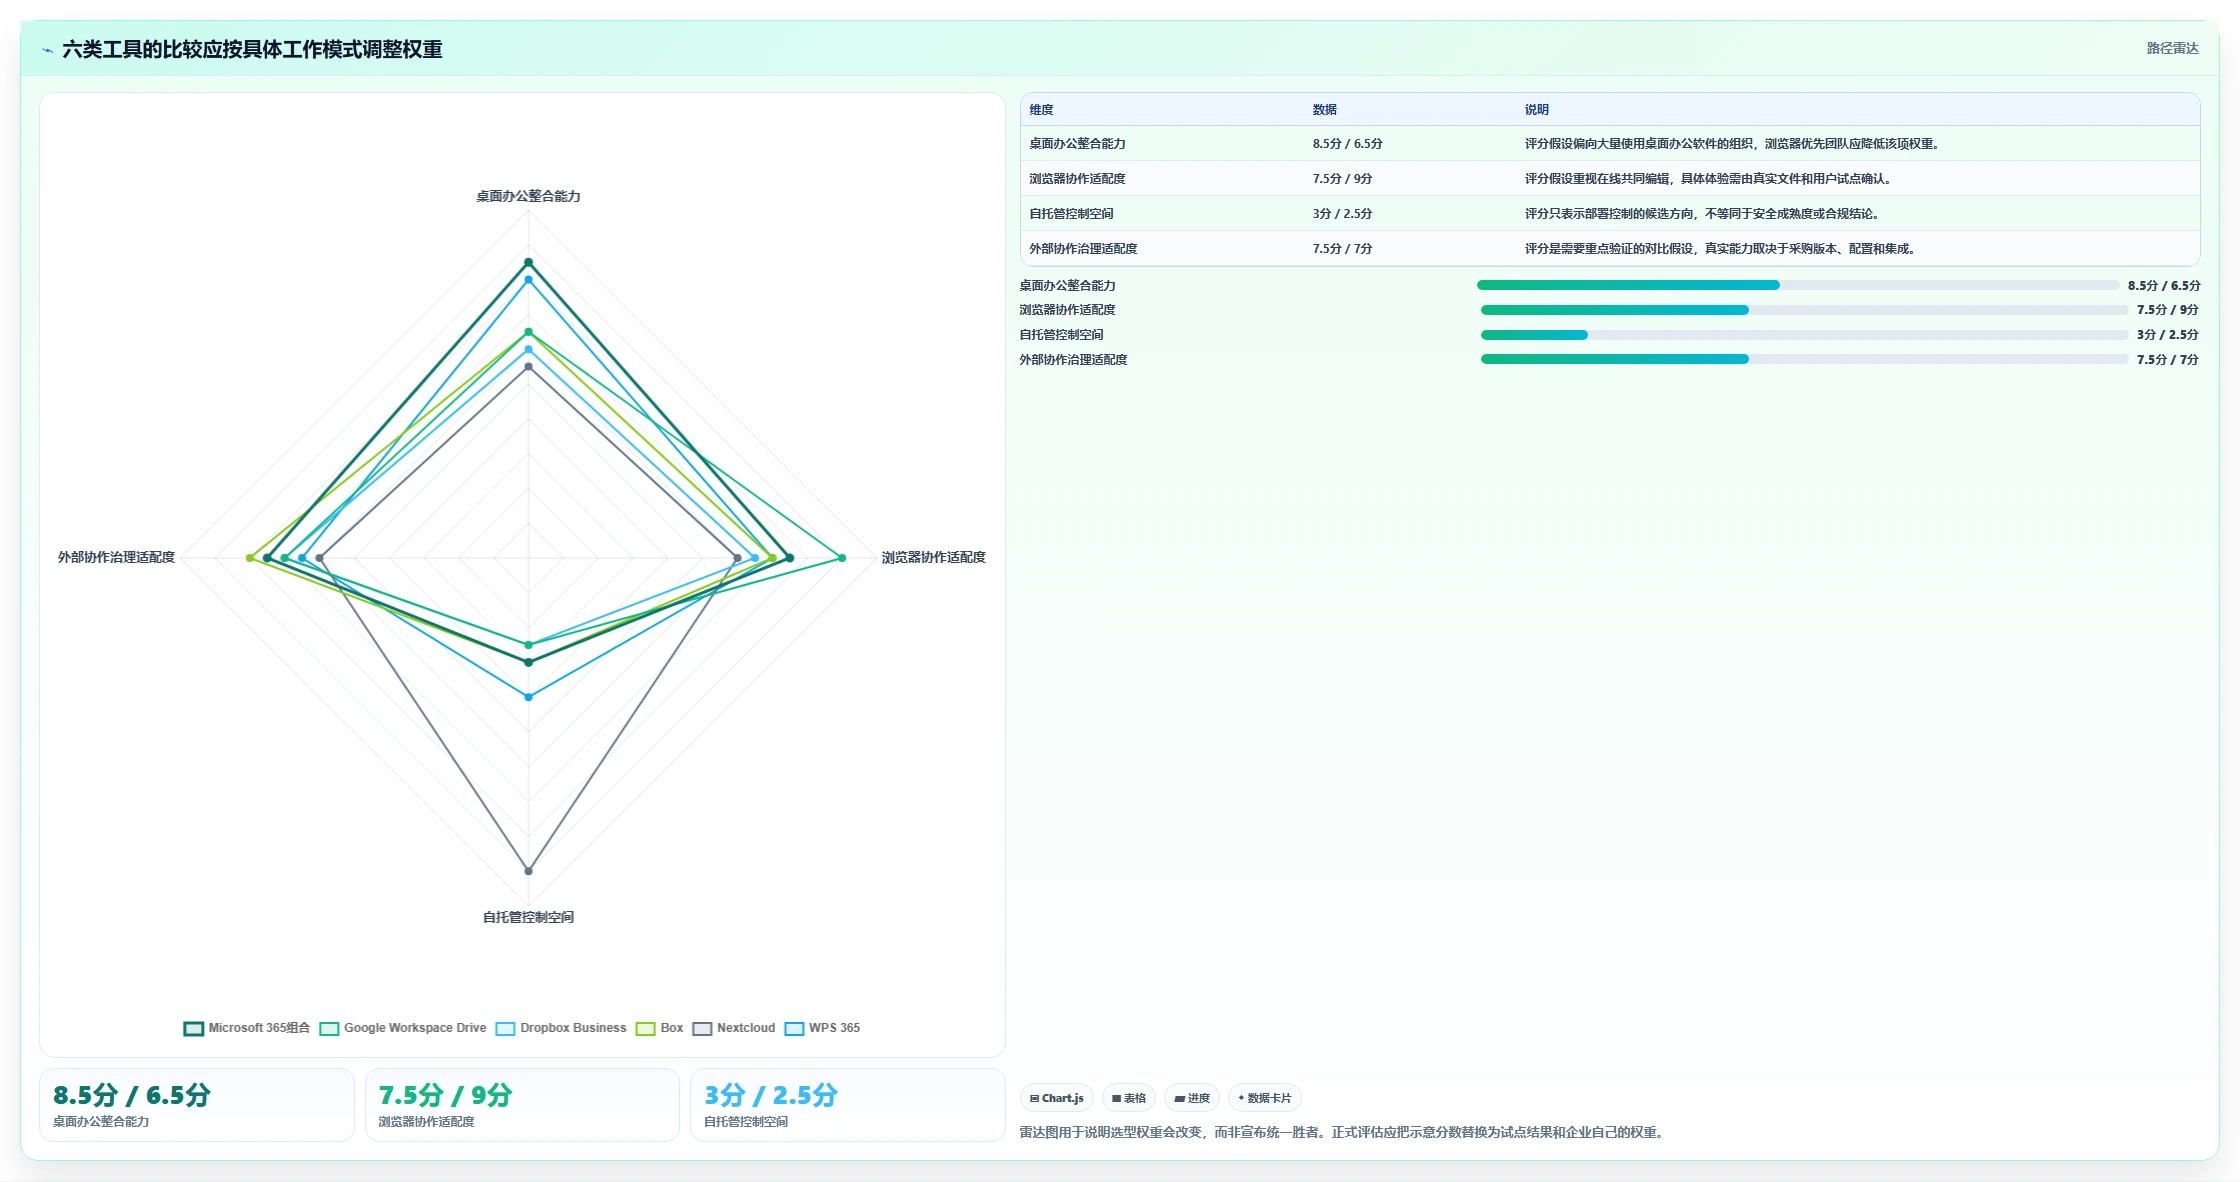Click the note starting 评分是需要重点验证的对比假设
Screen dimensions: 2240x1182
tap(1722, 249)
